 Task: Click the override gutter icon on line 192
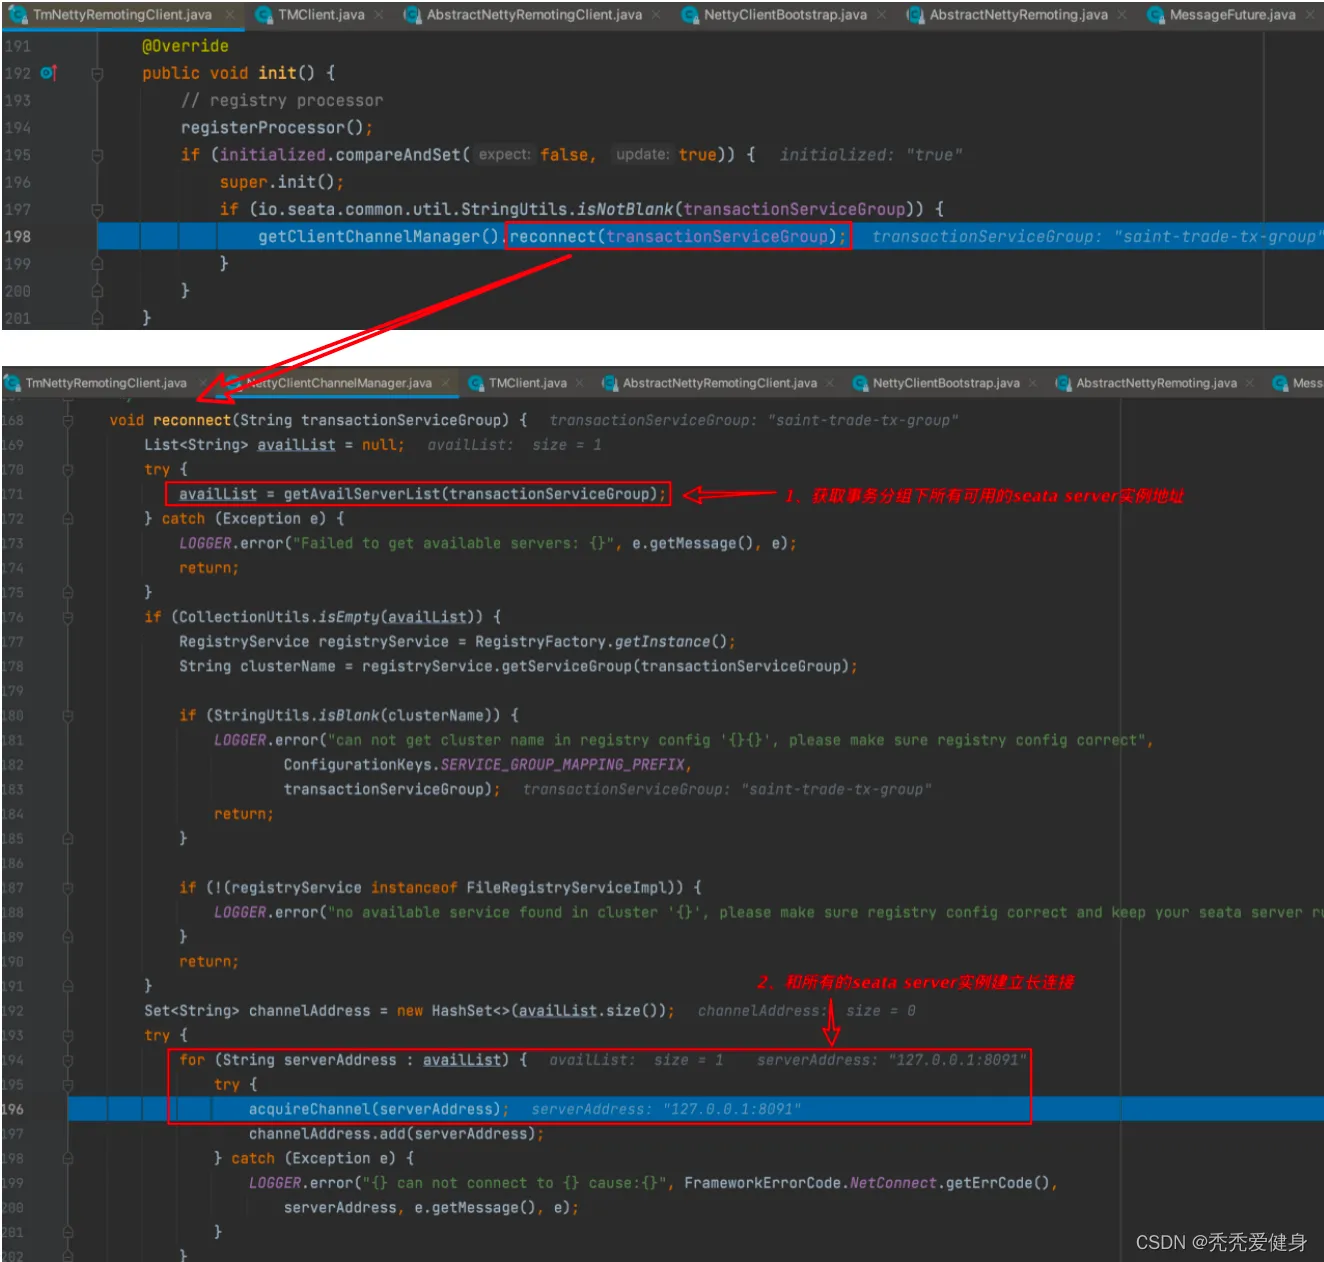tap(48, 73)
